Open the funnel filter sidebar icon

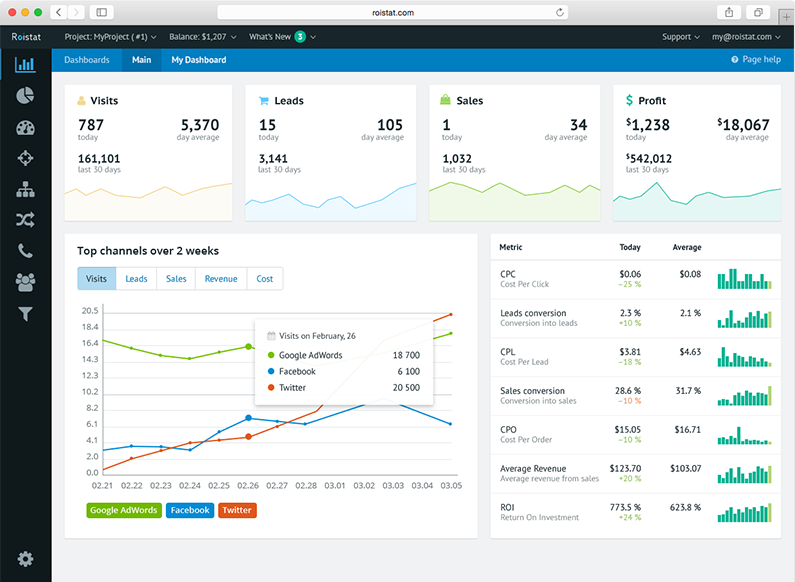click(x=25, y=314)
